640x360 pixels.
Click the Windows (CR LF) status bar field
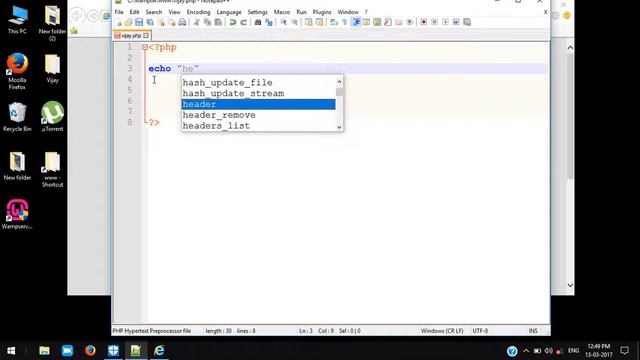(442, 331)
